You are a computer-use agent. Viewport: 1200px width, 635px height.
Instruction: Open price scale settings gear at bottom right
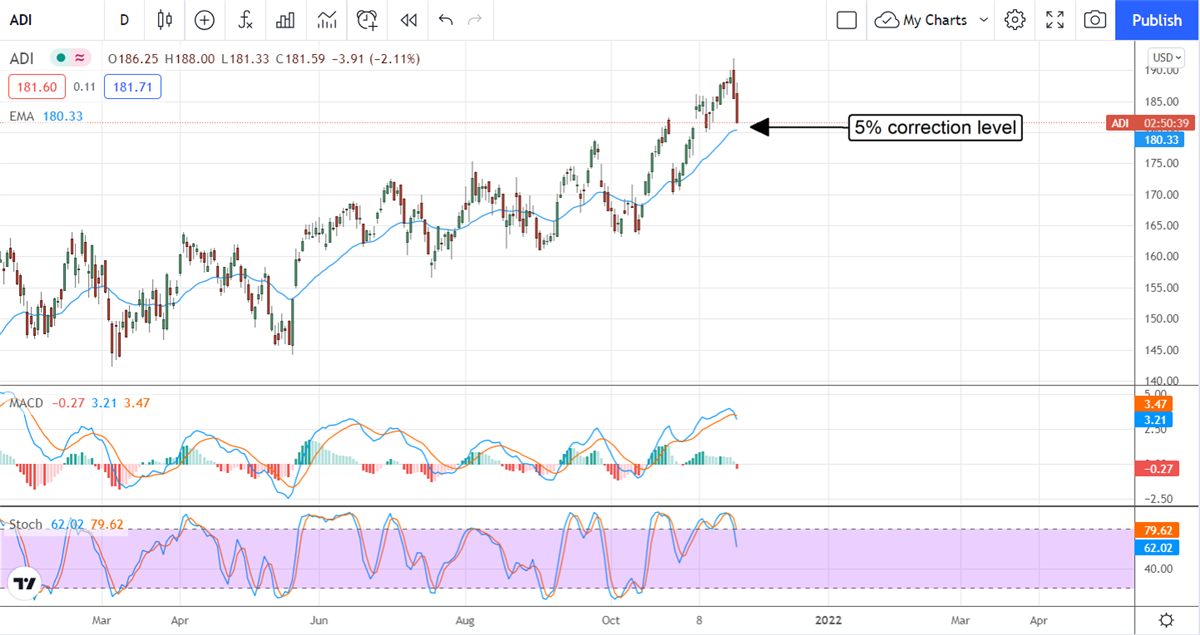tap(1166, 619)
